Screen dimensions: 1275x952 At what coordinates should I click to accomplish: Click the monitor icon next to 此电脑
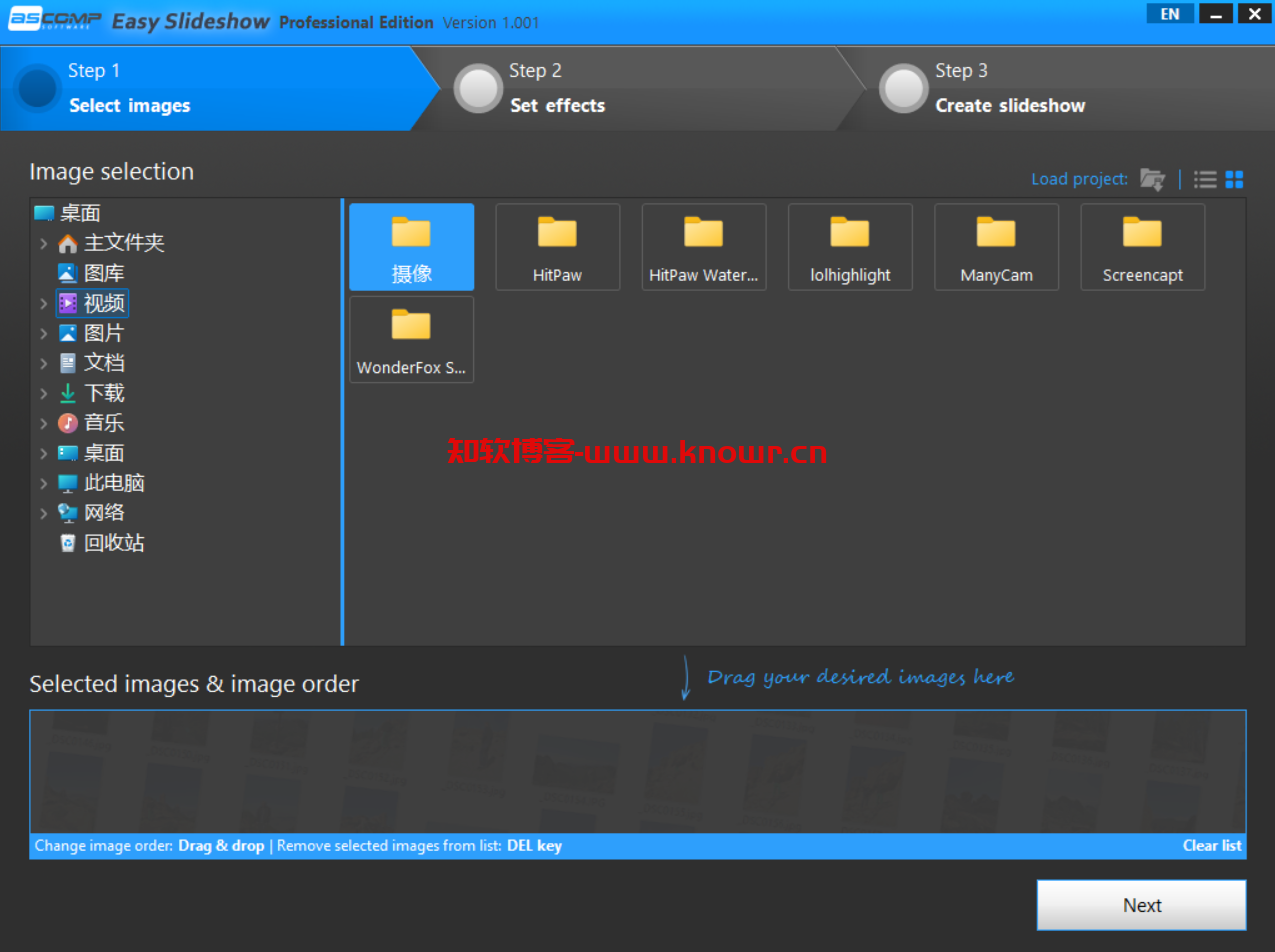point(68,483)
